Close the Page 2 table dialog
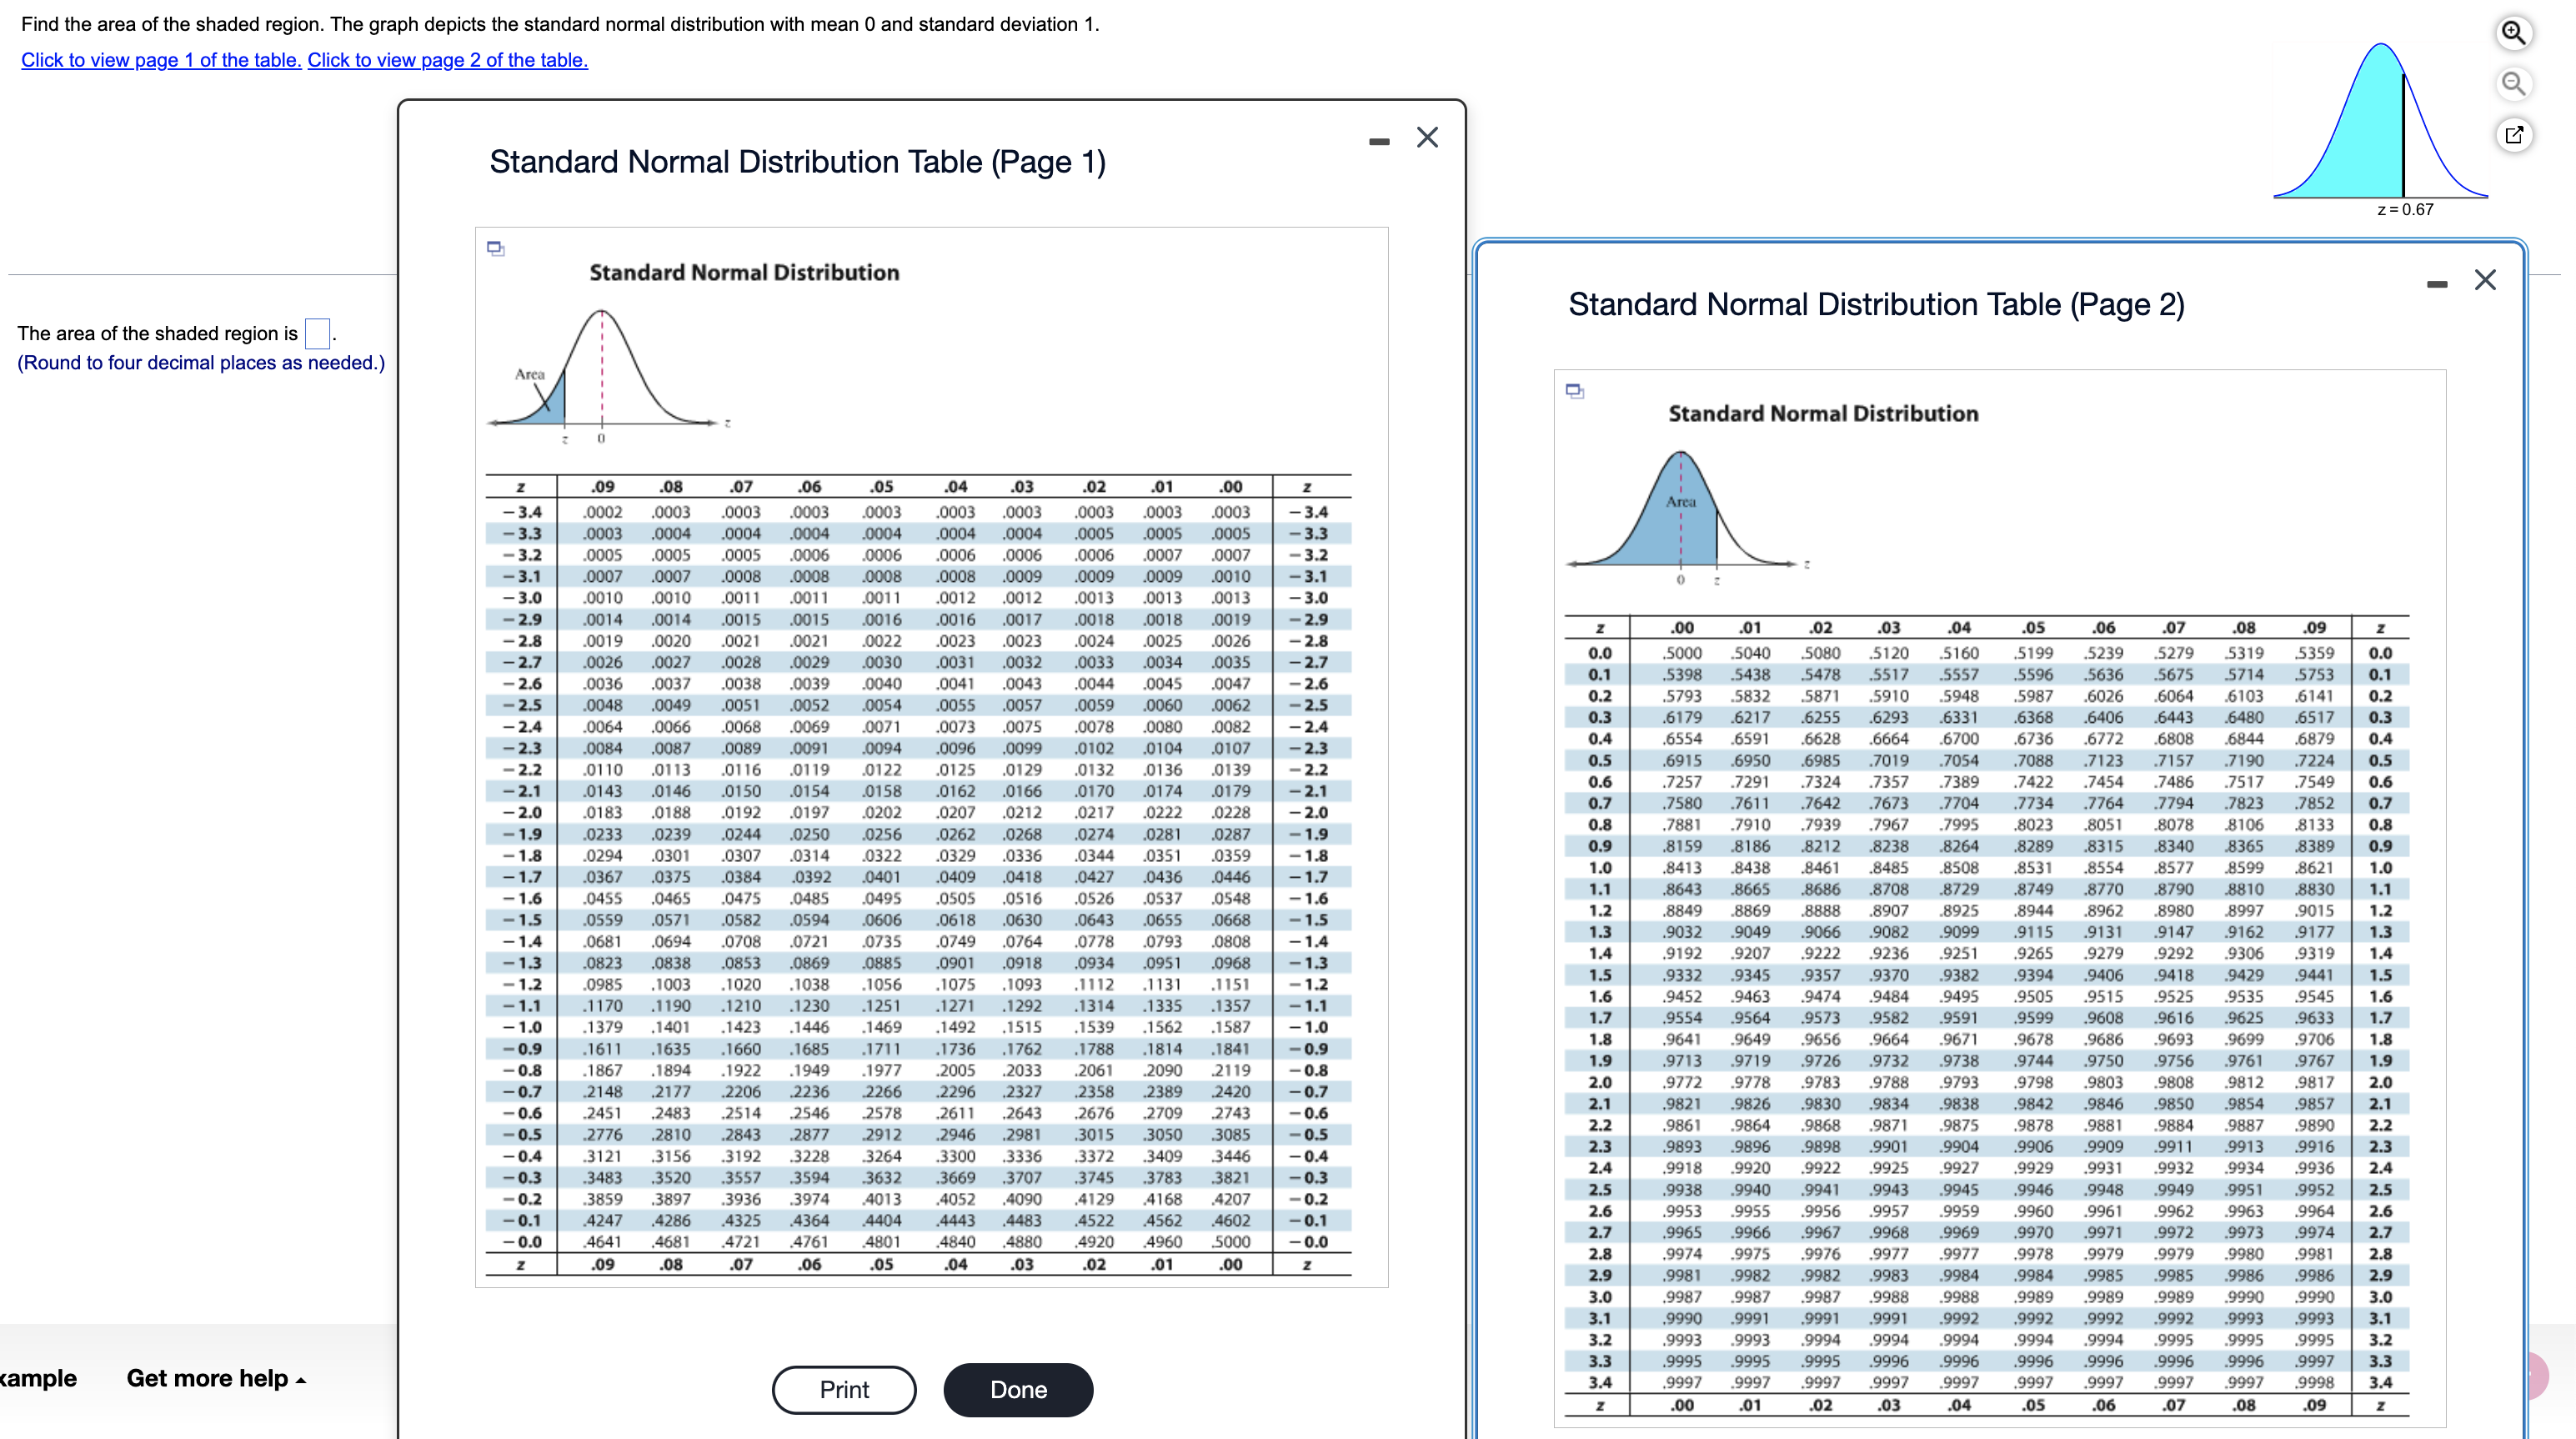The image size is (2576, 1439). tap(2485, 280)
